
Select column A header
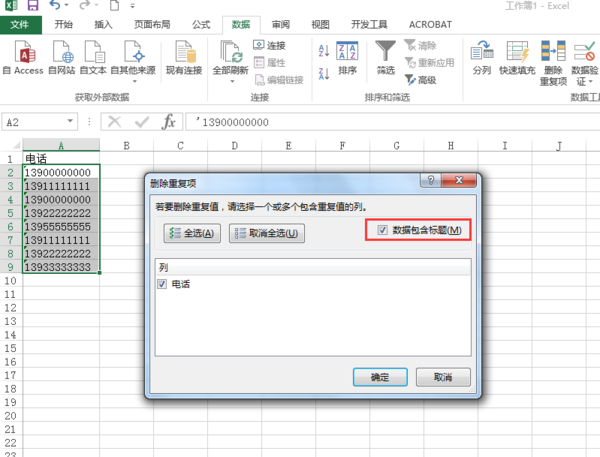tap(61, 145)
